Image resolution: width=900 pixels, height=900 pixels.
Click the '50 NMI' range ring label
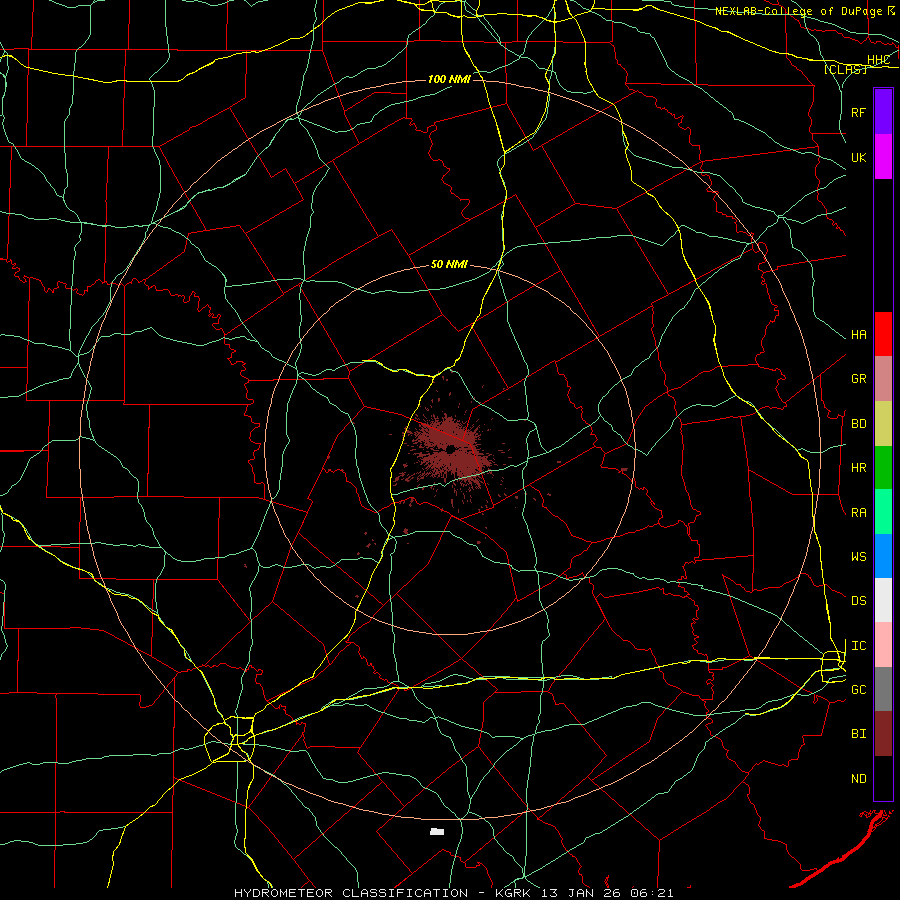click(x=449, y=264)
